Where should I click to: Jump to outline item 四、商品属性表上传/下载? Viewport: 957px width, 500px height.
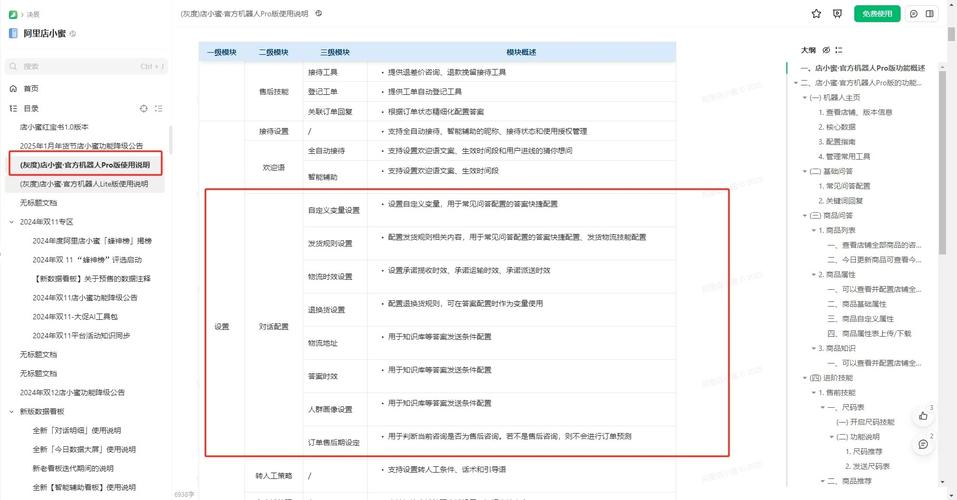pyautogui.click(x=869, y=333)
